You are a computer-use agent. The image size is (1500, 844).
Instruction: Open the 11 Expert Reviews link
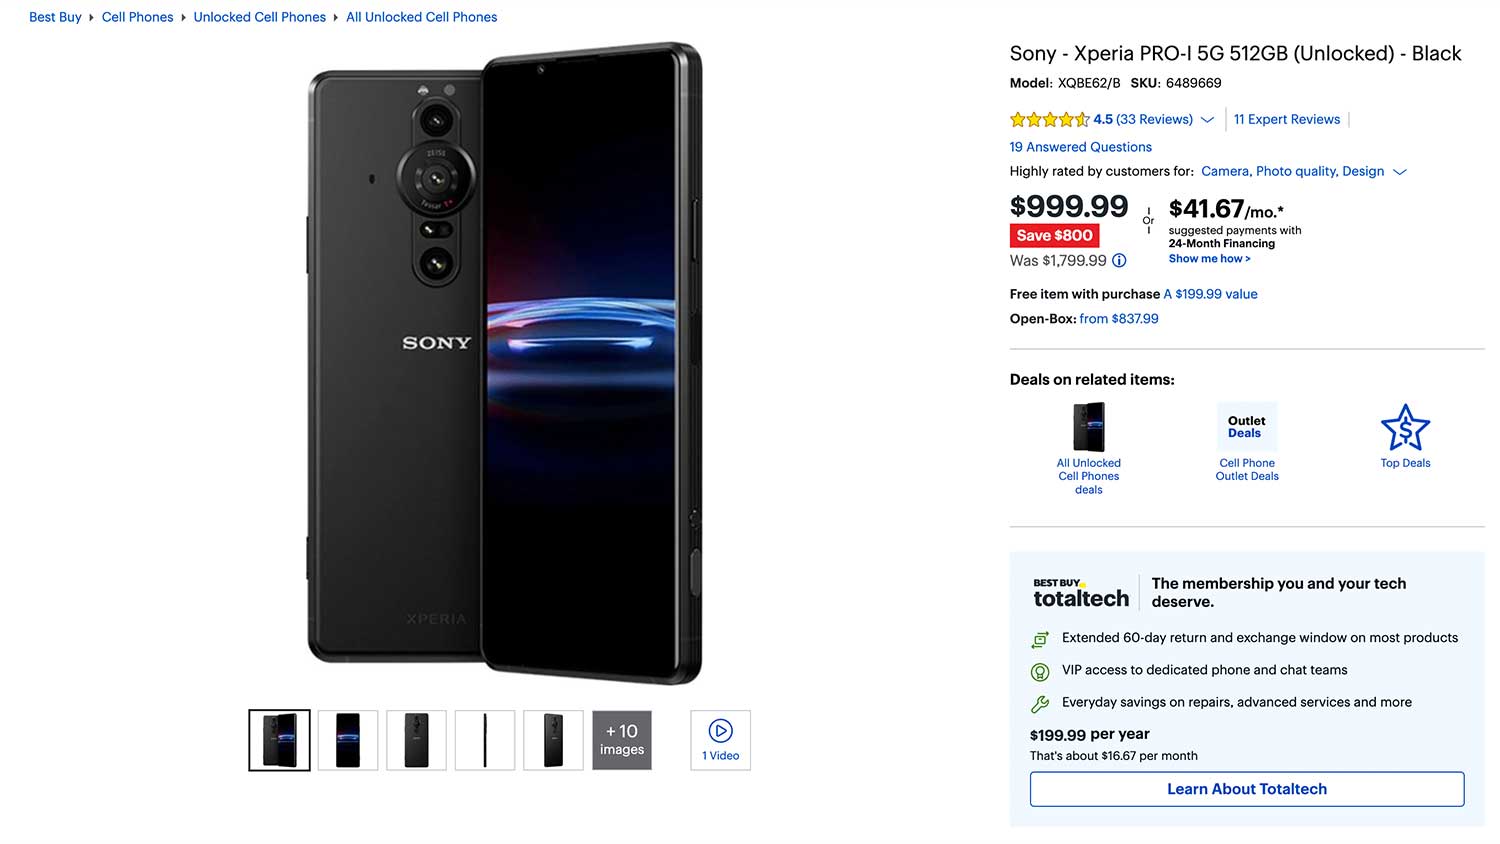(1286, 119)
